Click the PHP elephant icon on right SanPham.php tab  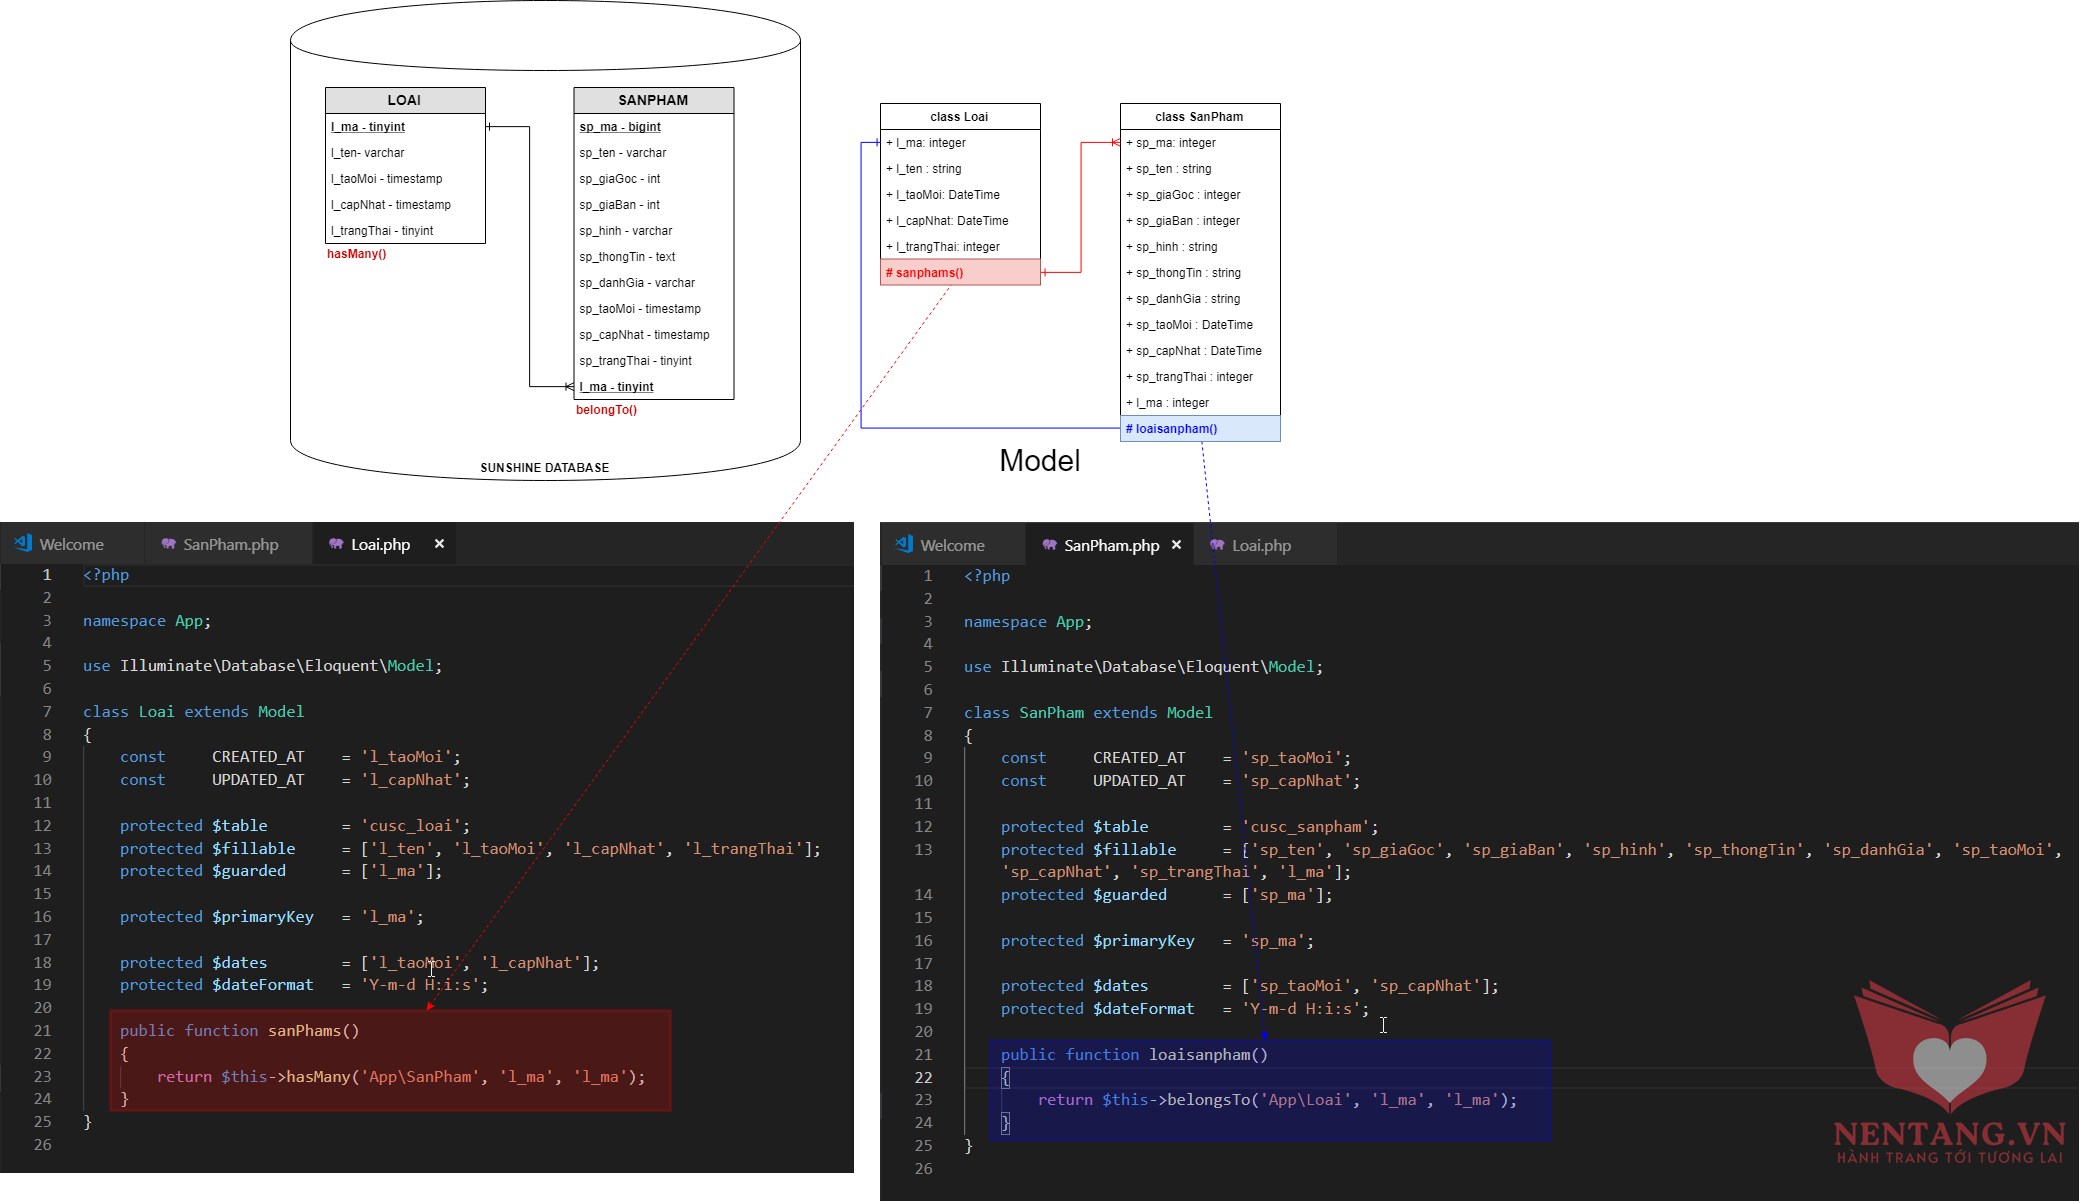tap(1049, 545)
